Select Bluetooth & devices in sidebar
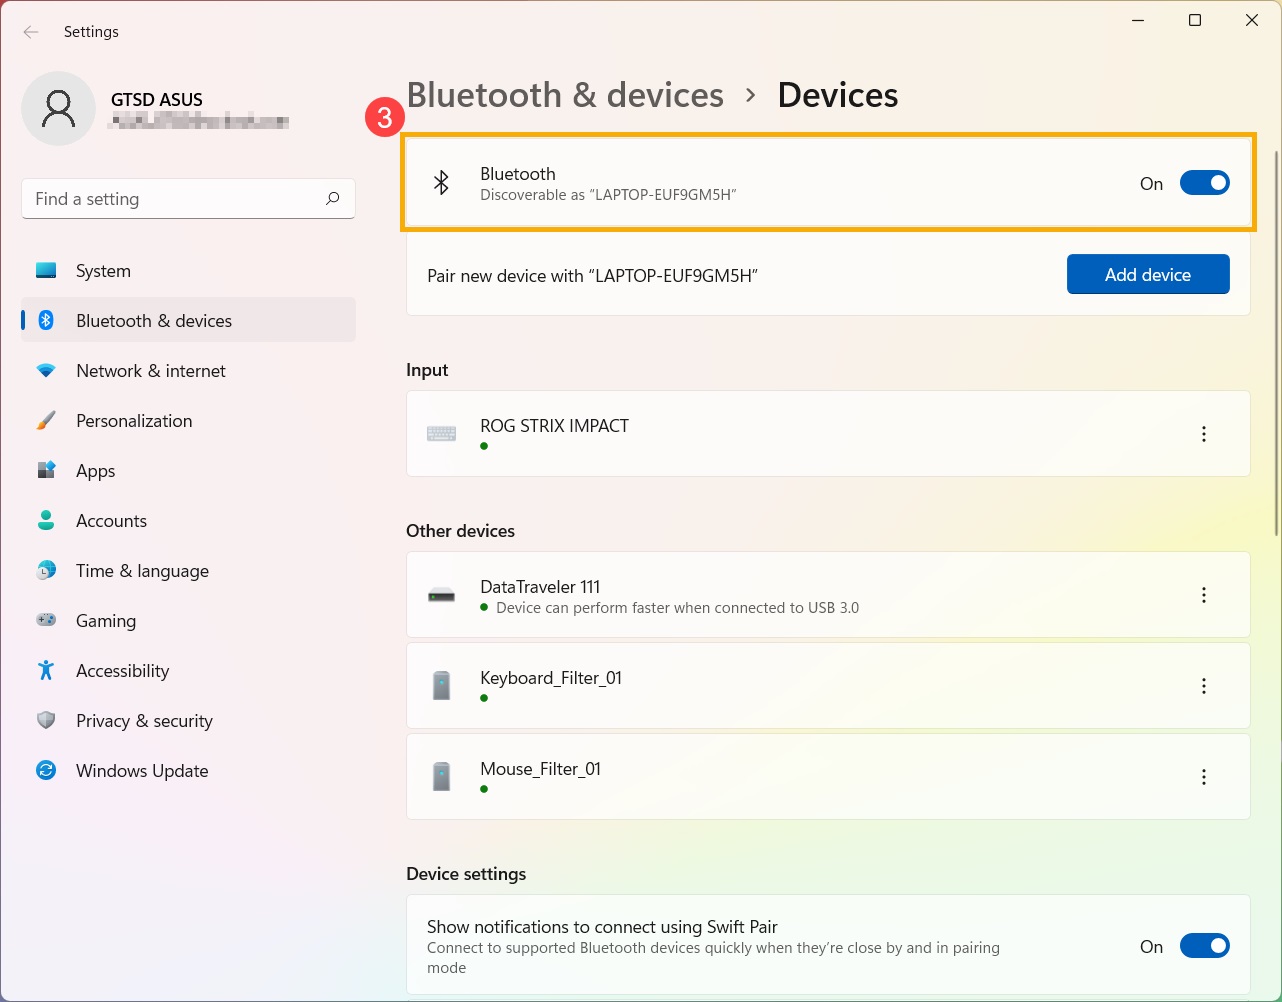Viewport: 1282px width, 1002px height. (x=188, y=321)
